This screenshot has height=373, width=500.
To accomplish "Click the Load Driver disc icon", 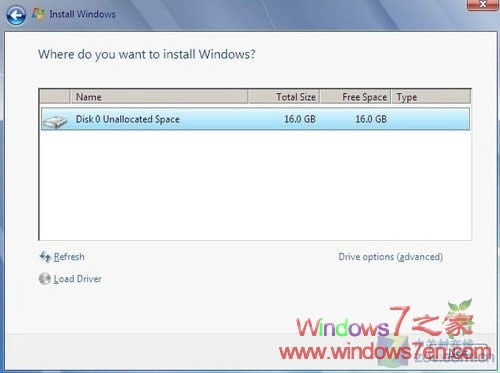I will pyautogui.click(x=45, y=279).
